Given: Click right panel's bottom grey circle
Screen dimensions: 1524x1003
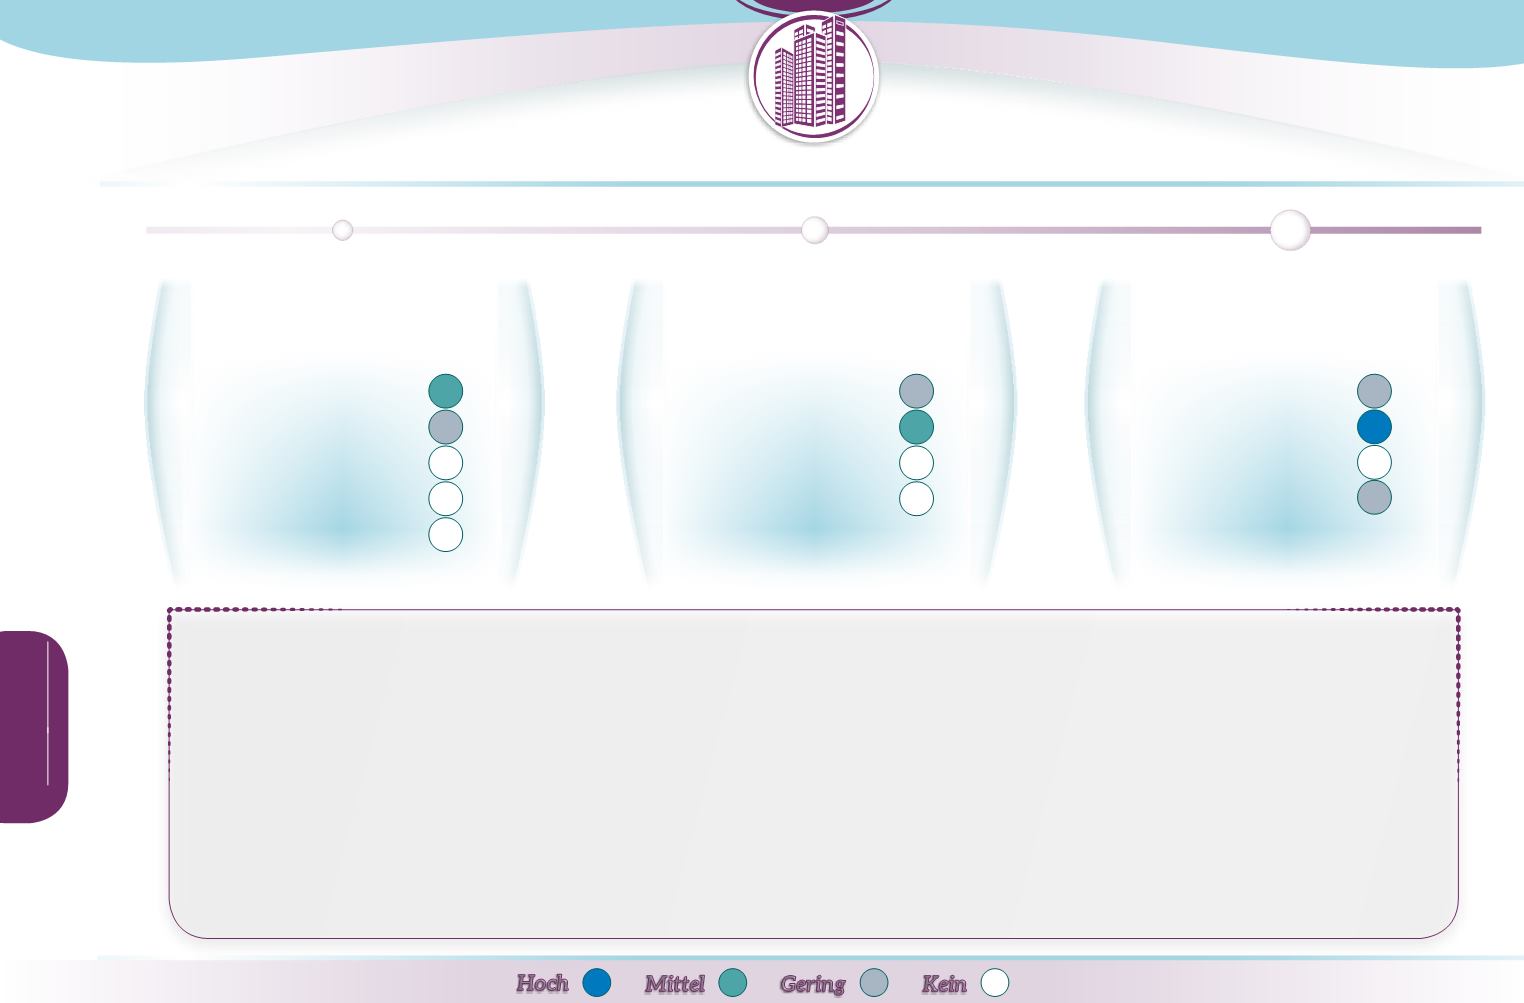Looking at the screenshot, I should pos(1375,497).
